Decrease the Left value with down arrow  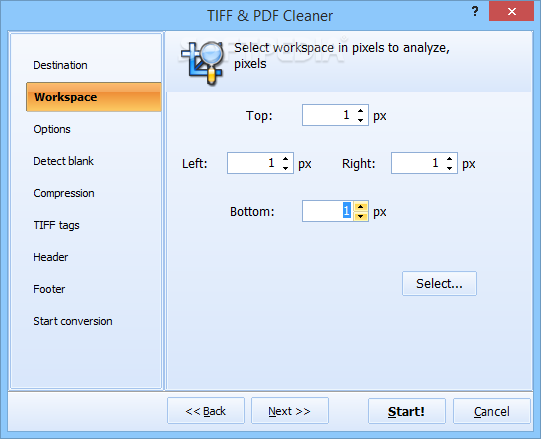285,168
